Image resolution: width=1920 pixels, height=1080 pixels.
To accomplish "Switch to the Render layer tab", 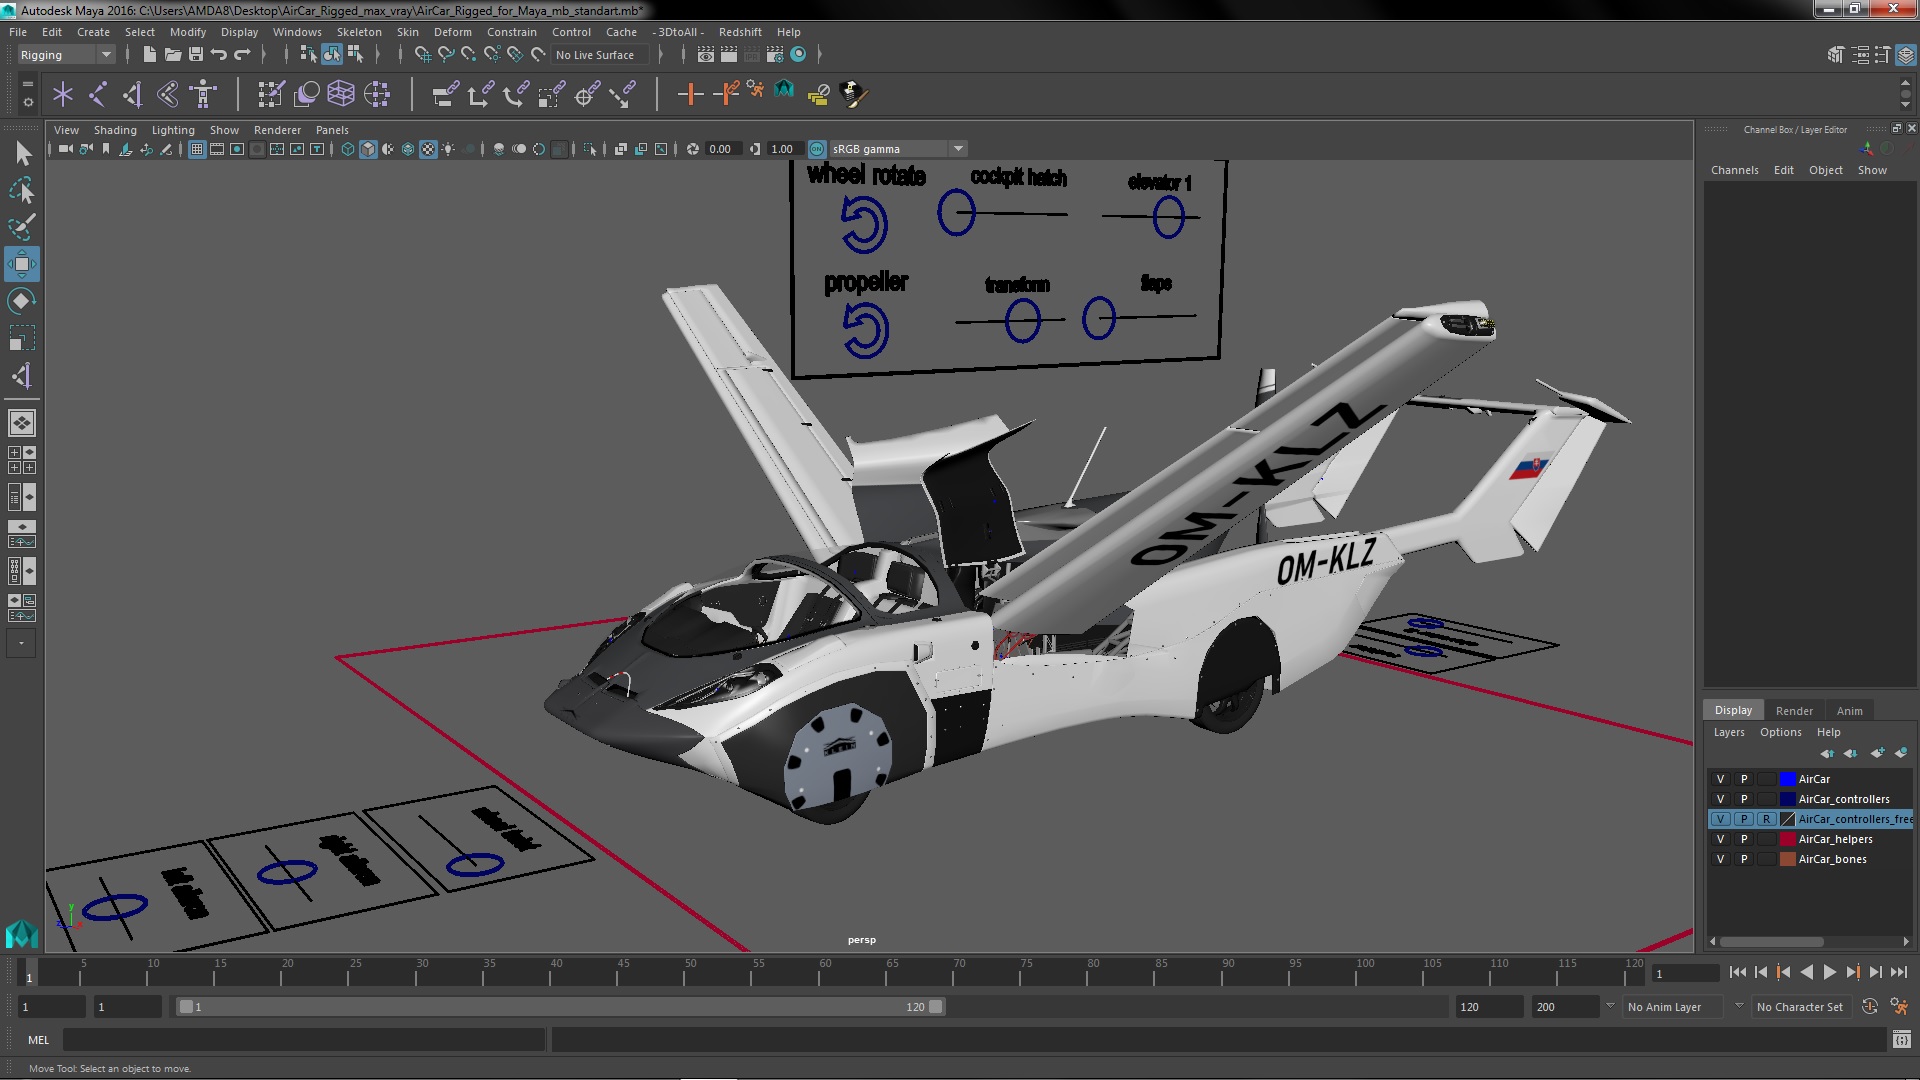I will tap(1794, 710).
